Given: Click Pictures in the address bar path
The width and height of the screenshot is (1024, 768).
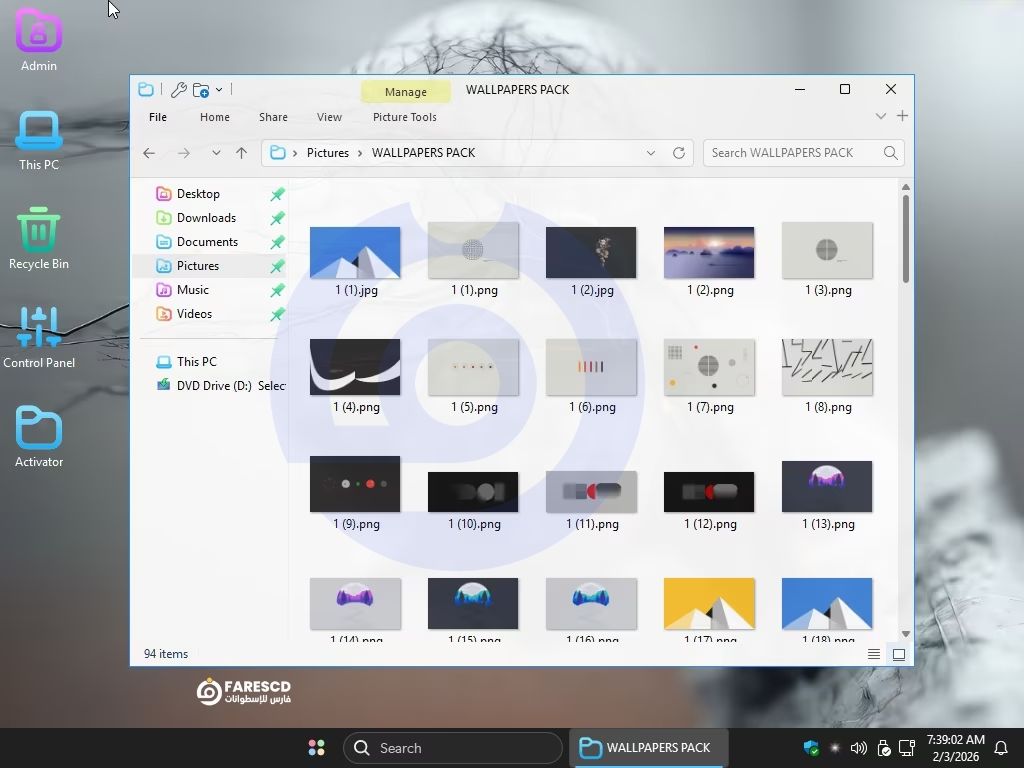Looking at the screenshot, I should pos(327,153).
